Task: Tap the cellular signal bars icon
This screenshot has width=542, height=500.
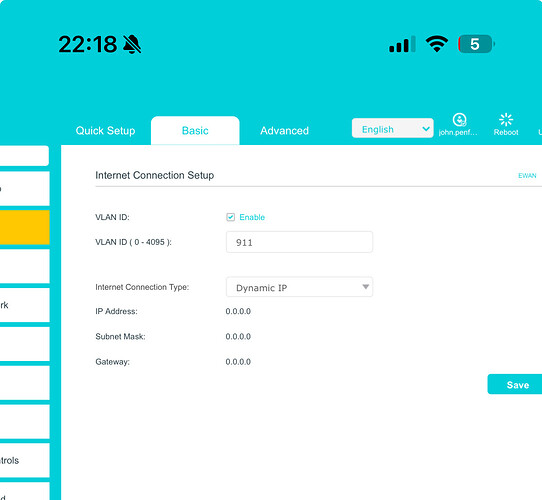Action: click(x=402, y=44)
